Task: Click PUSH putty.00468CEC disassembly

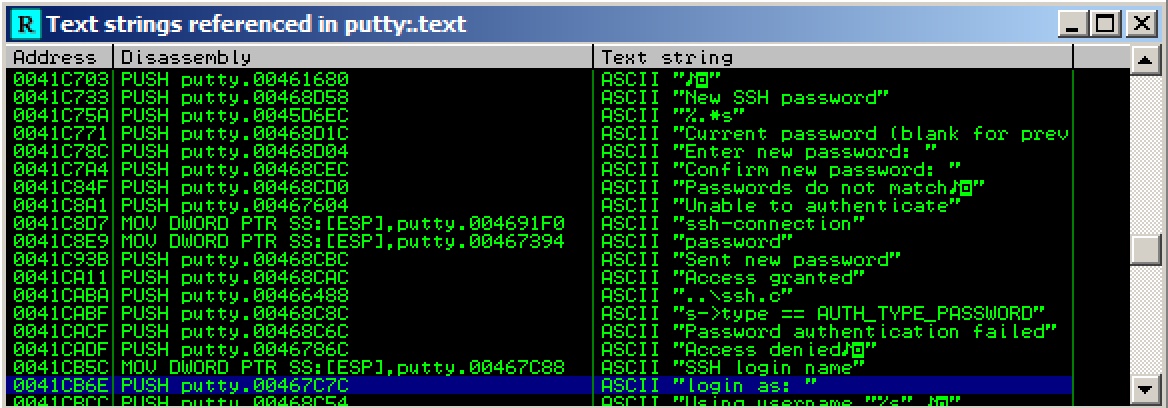Action: pos(235,169)
